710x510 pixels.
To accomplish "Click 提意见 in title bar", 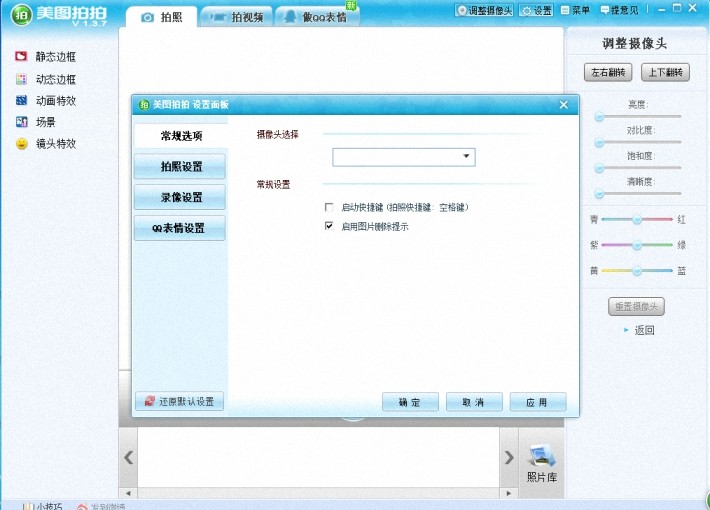I will click(x=619, y=10).
